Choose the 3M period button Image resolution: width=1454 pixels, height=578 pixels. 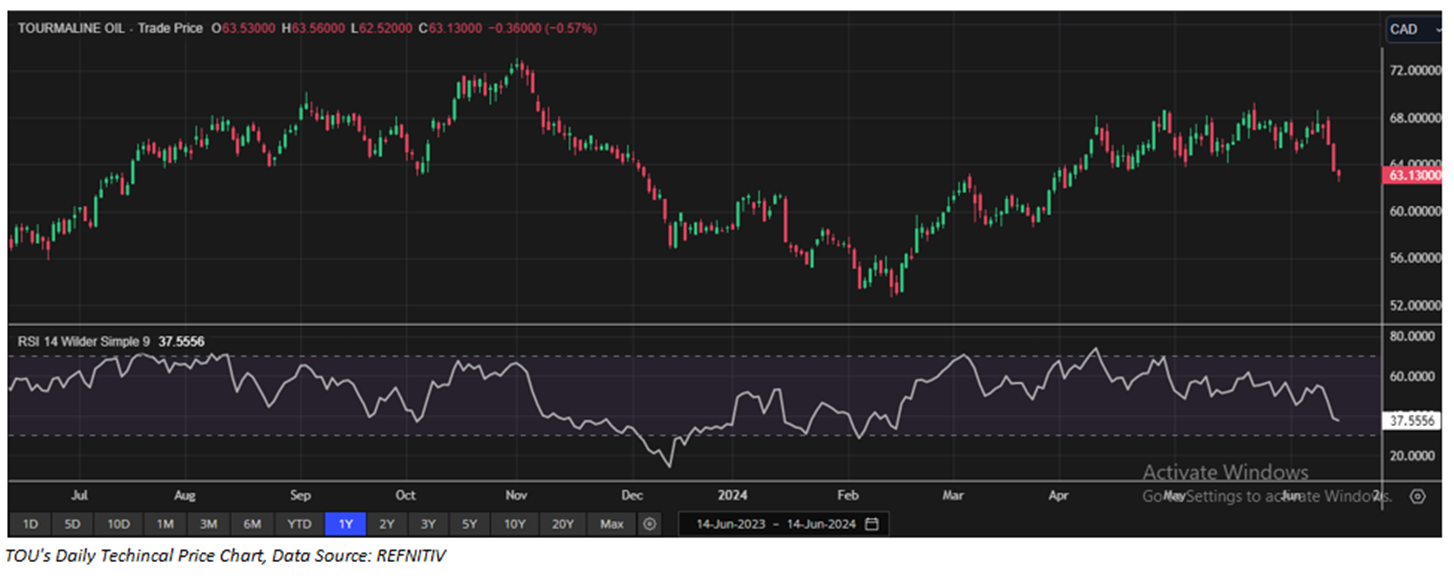point(208,524)
